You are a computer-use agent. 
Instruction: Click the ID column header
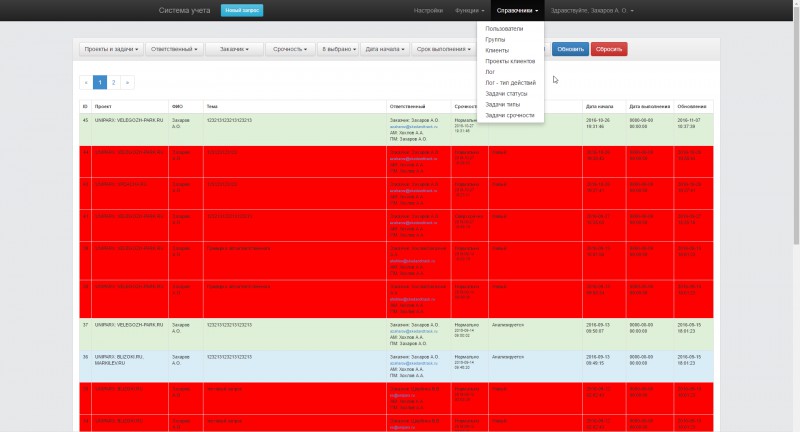pyautogui.click(x=85, y=107)
